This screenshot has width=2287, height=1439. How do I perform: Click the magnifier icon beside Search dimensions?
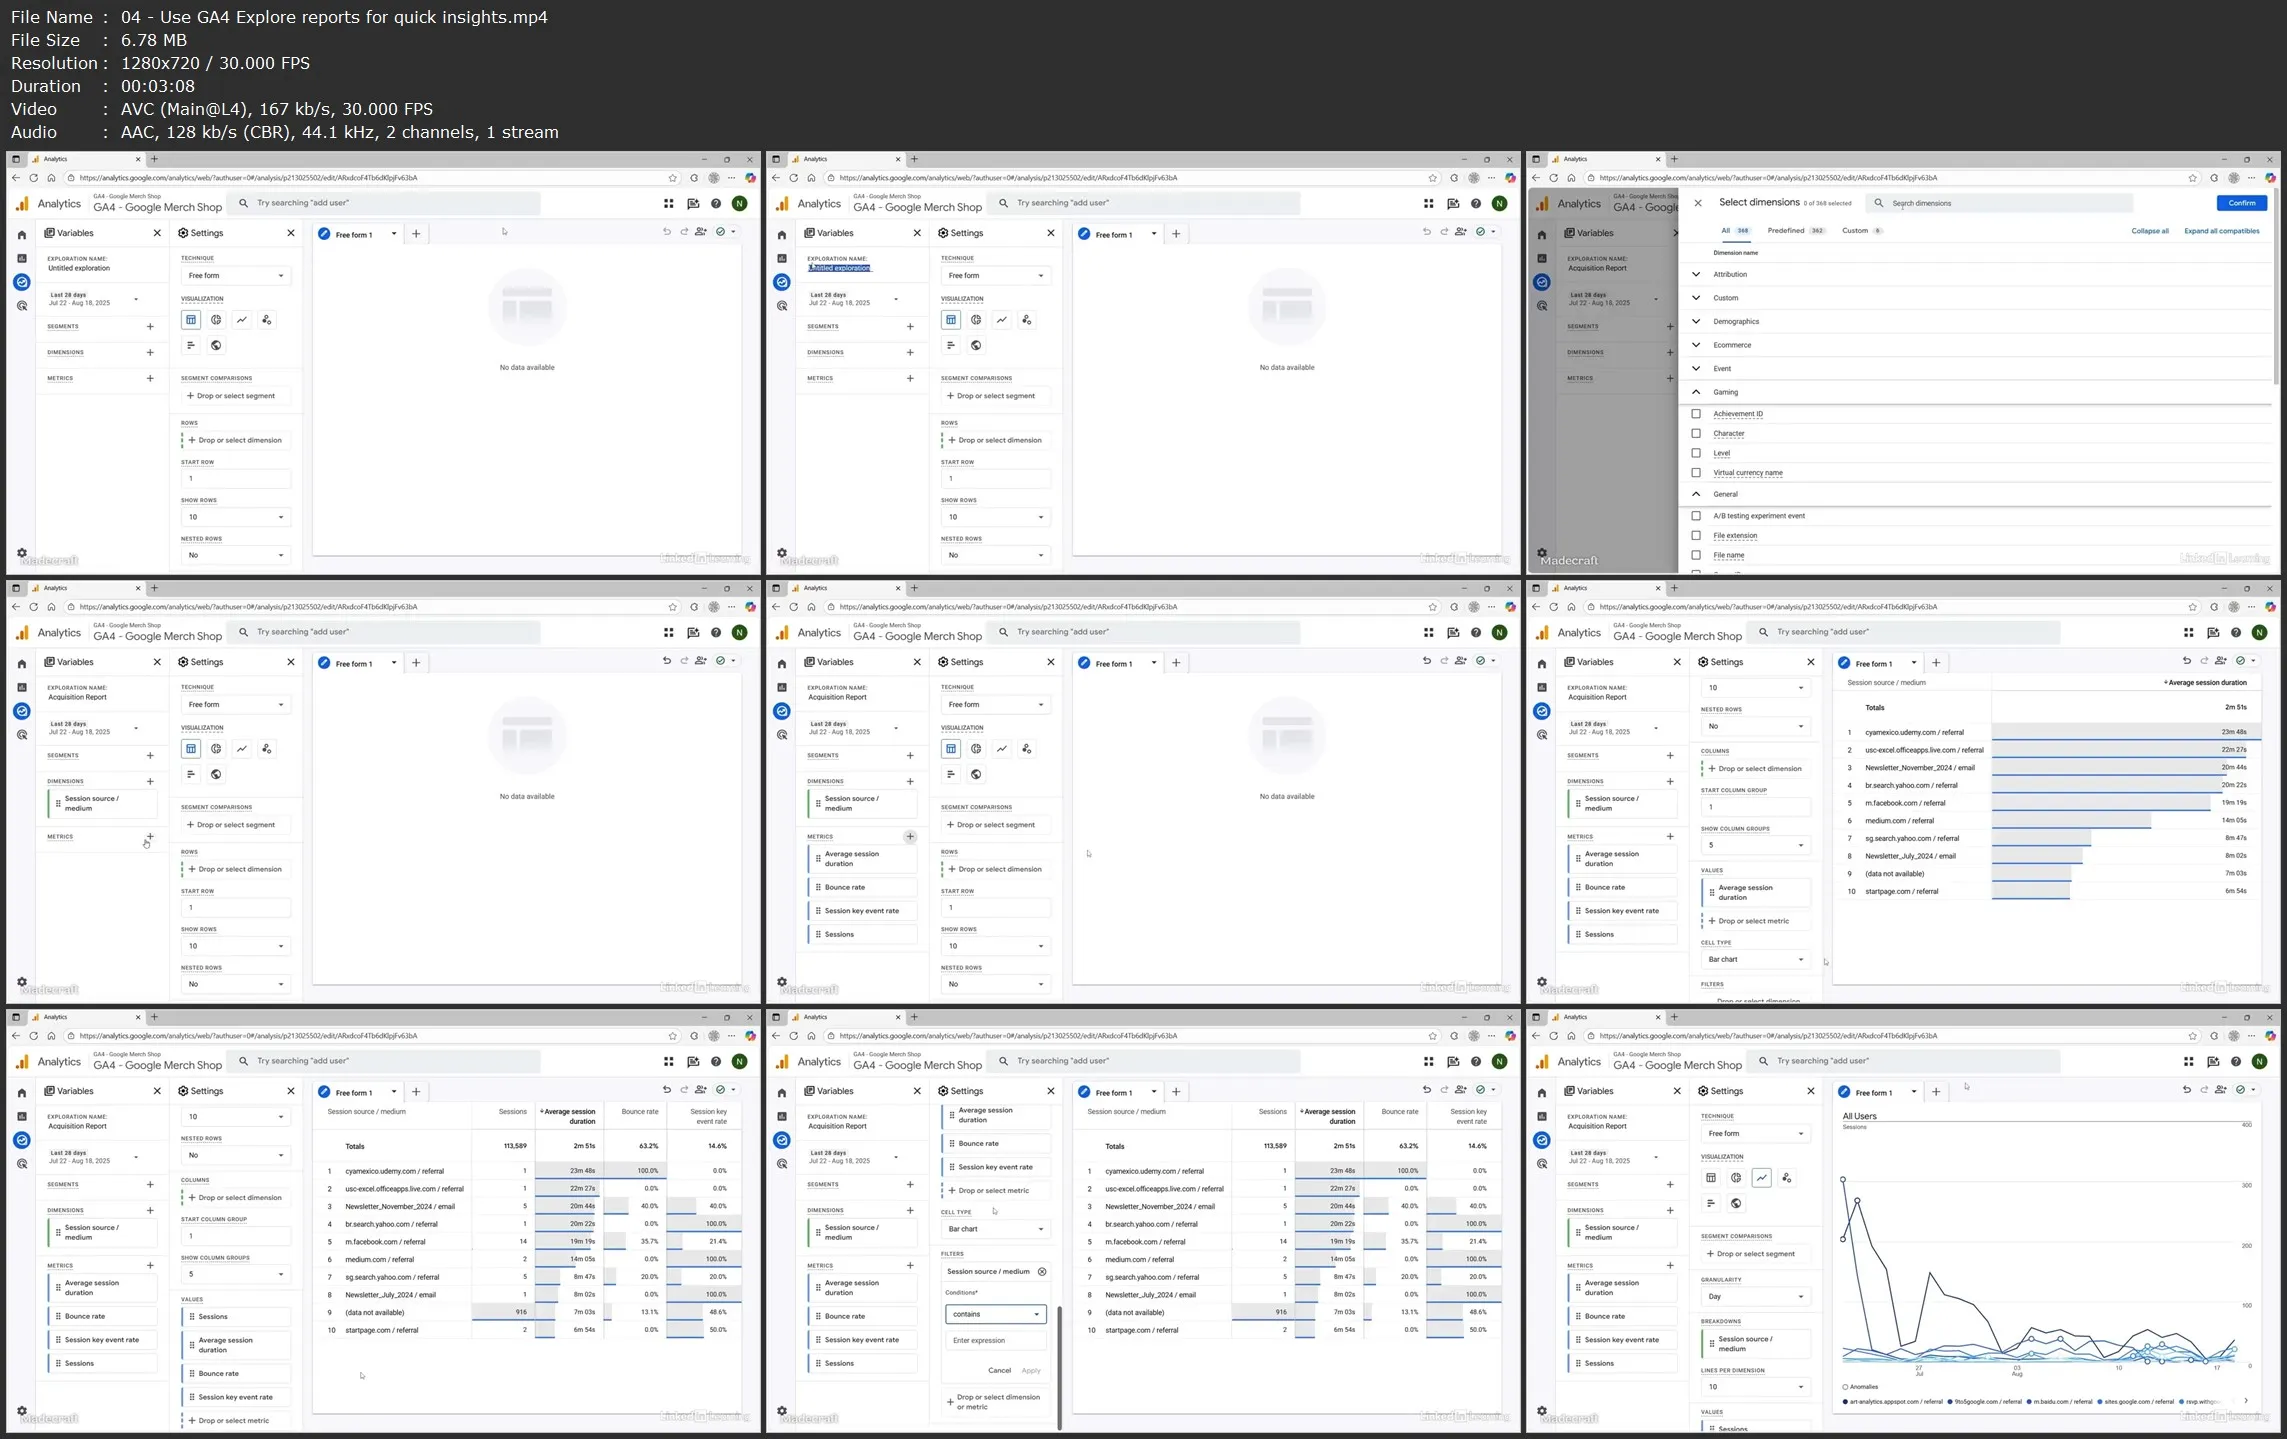point(1879,203)
